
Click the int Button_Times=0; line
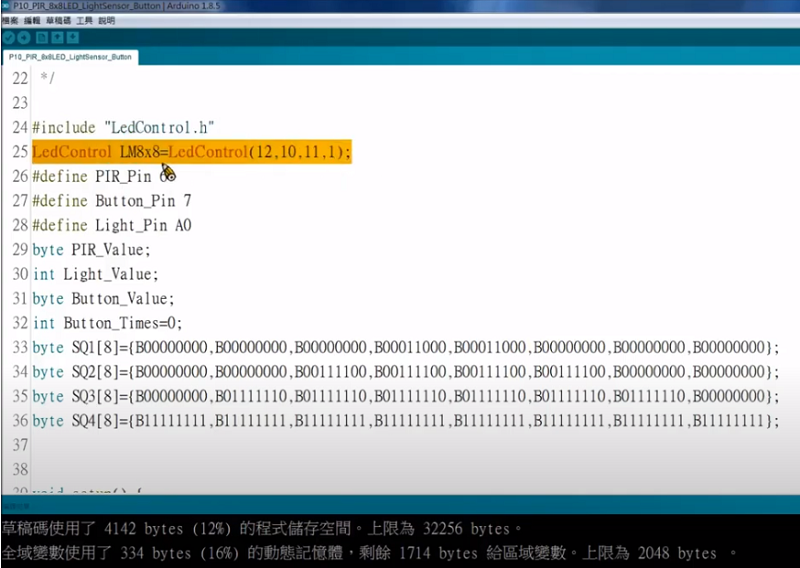point(107,323)
